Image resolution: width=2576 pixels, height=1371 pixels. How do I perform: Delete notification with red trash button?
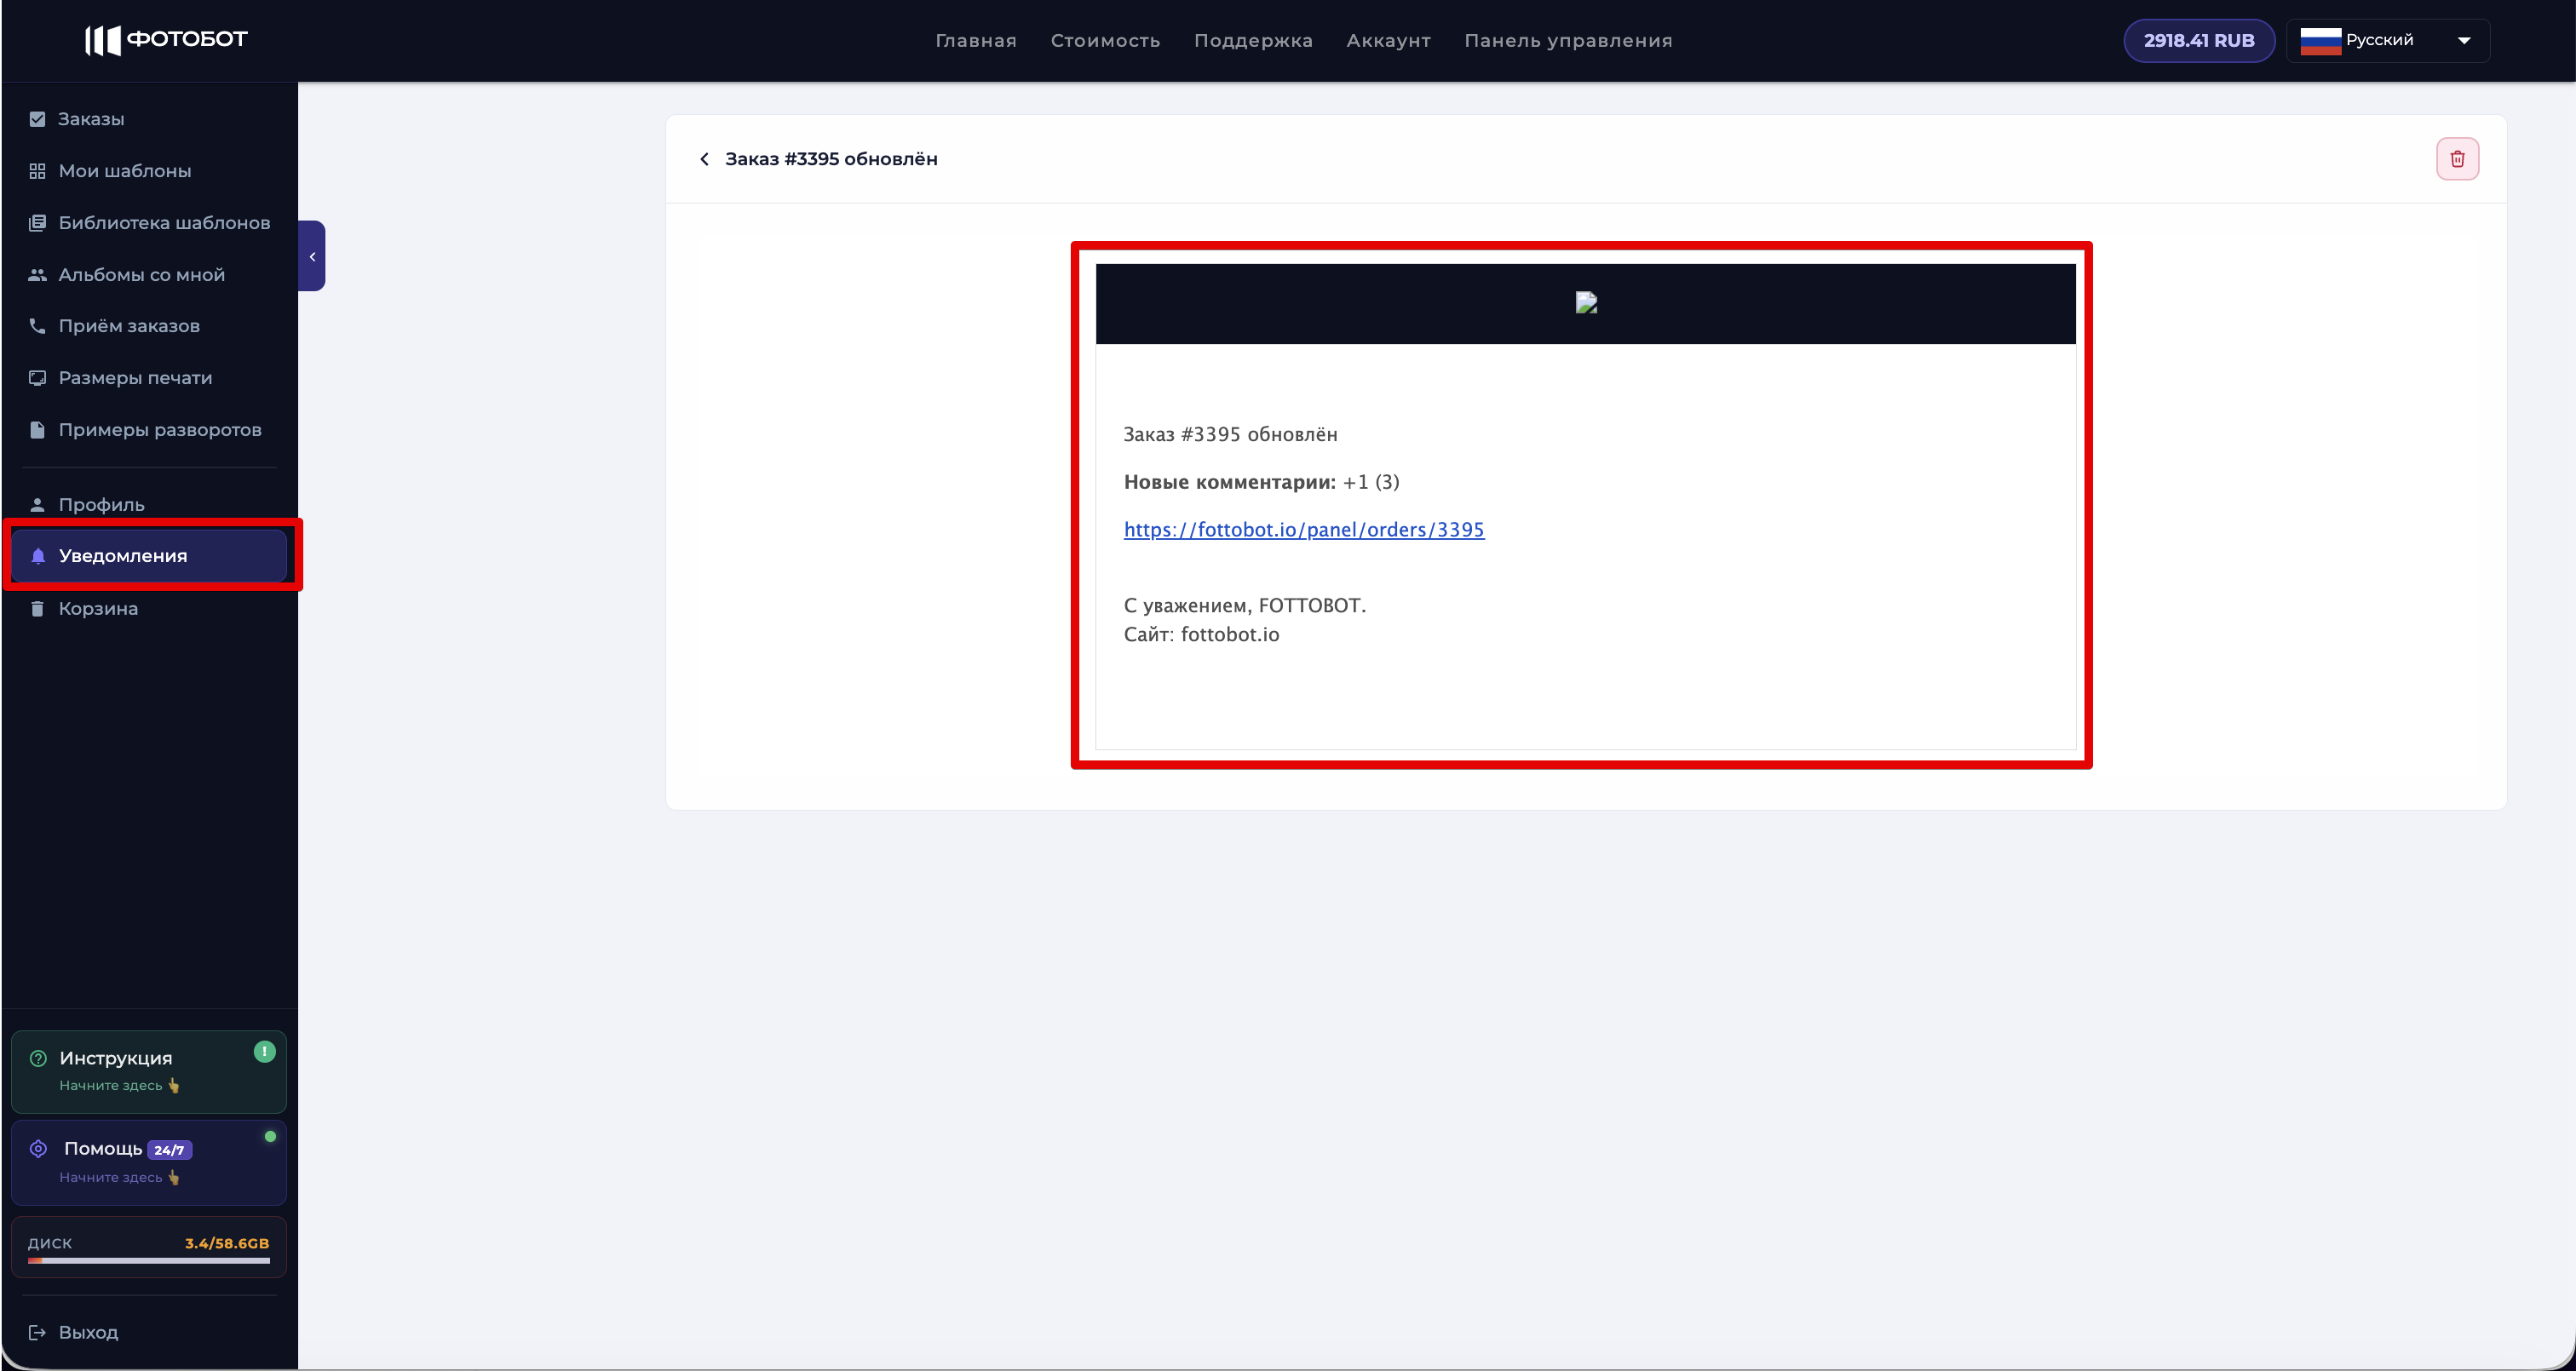2457,159
